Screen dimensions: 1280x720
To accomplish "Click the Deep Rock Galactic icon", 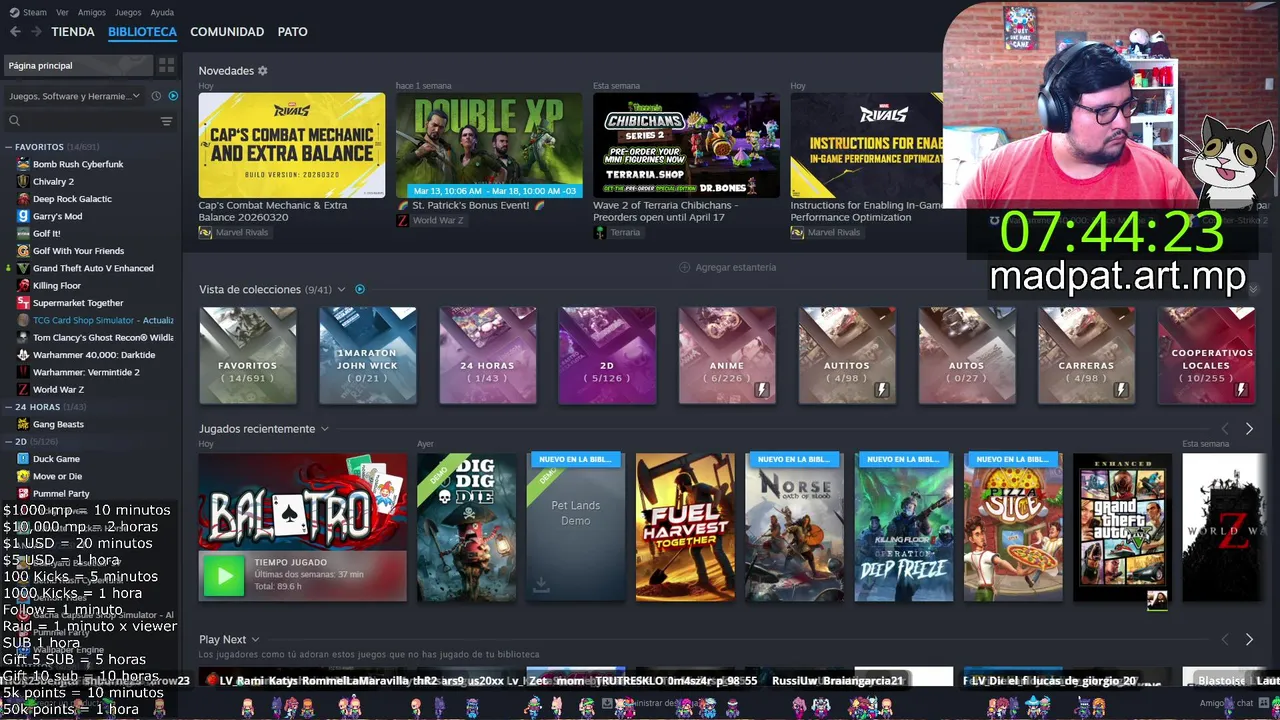I will tap(23, 199).
